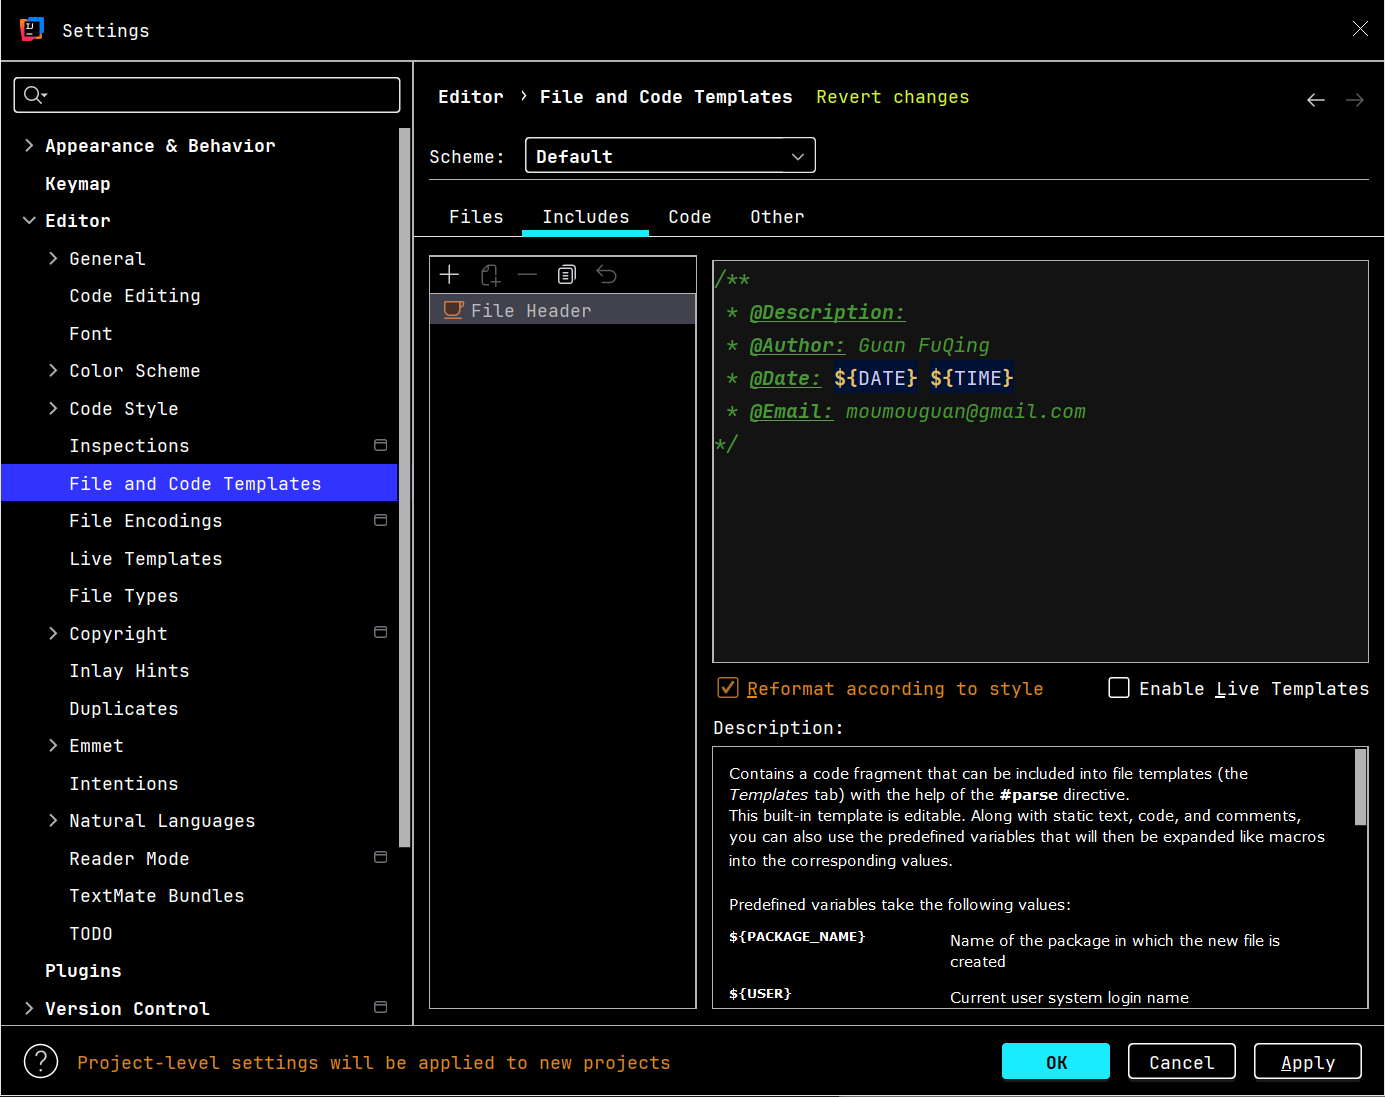Toggle Reformat according to style checkbox
Image resolution: width=1385 pixels, height=1097 pixels.
pos(728,688)
